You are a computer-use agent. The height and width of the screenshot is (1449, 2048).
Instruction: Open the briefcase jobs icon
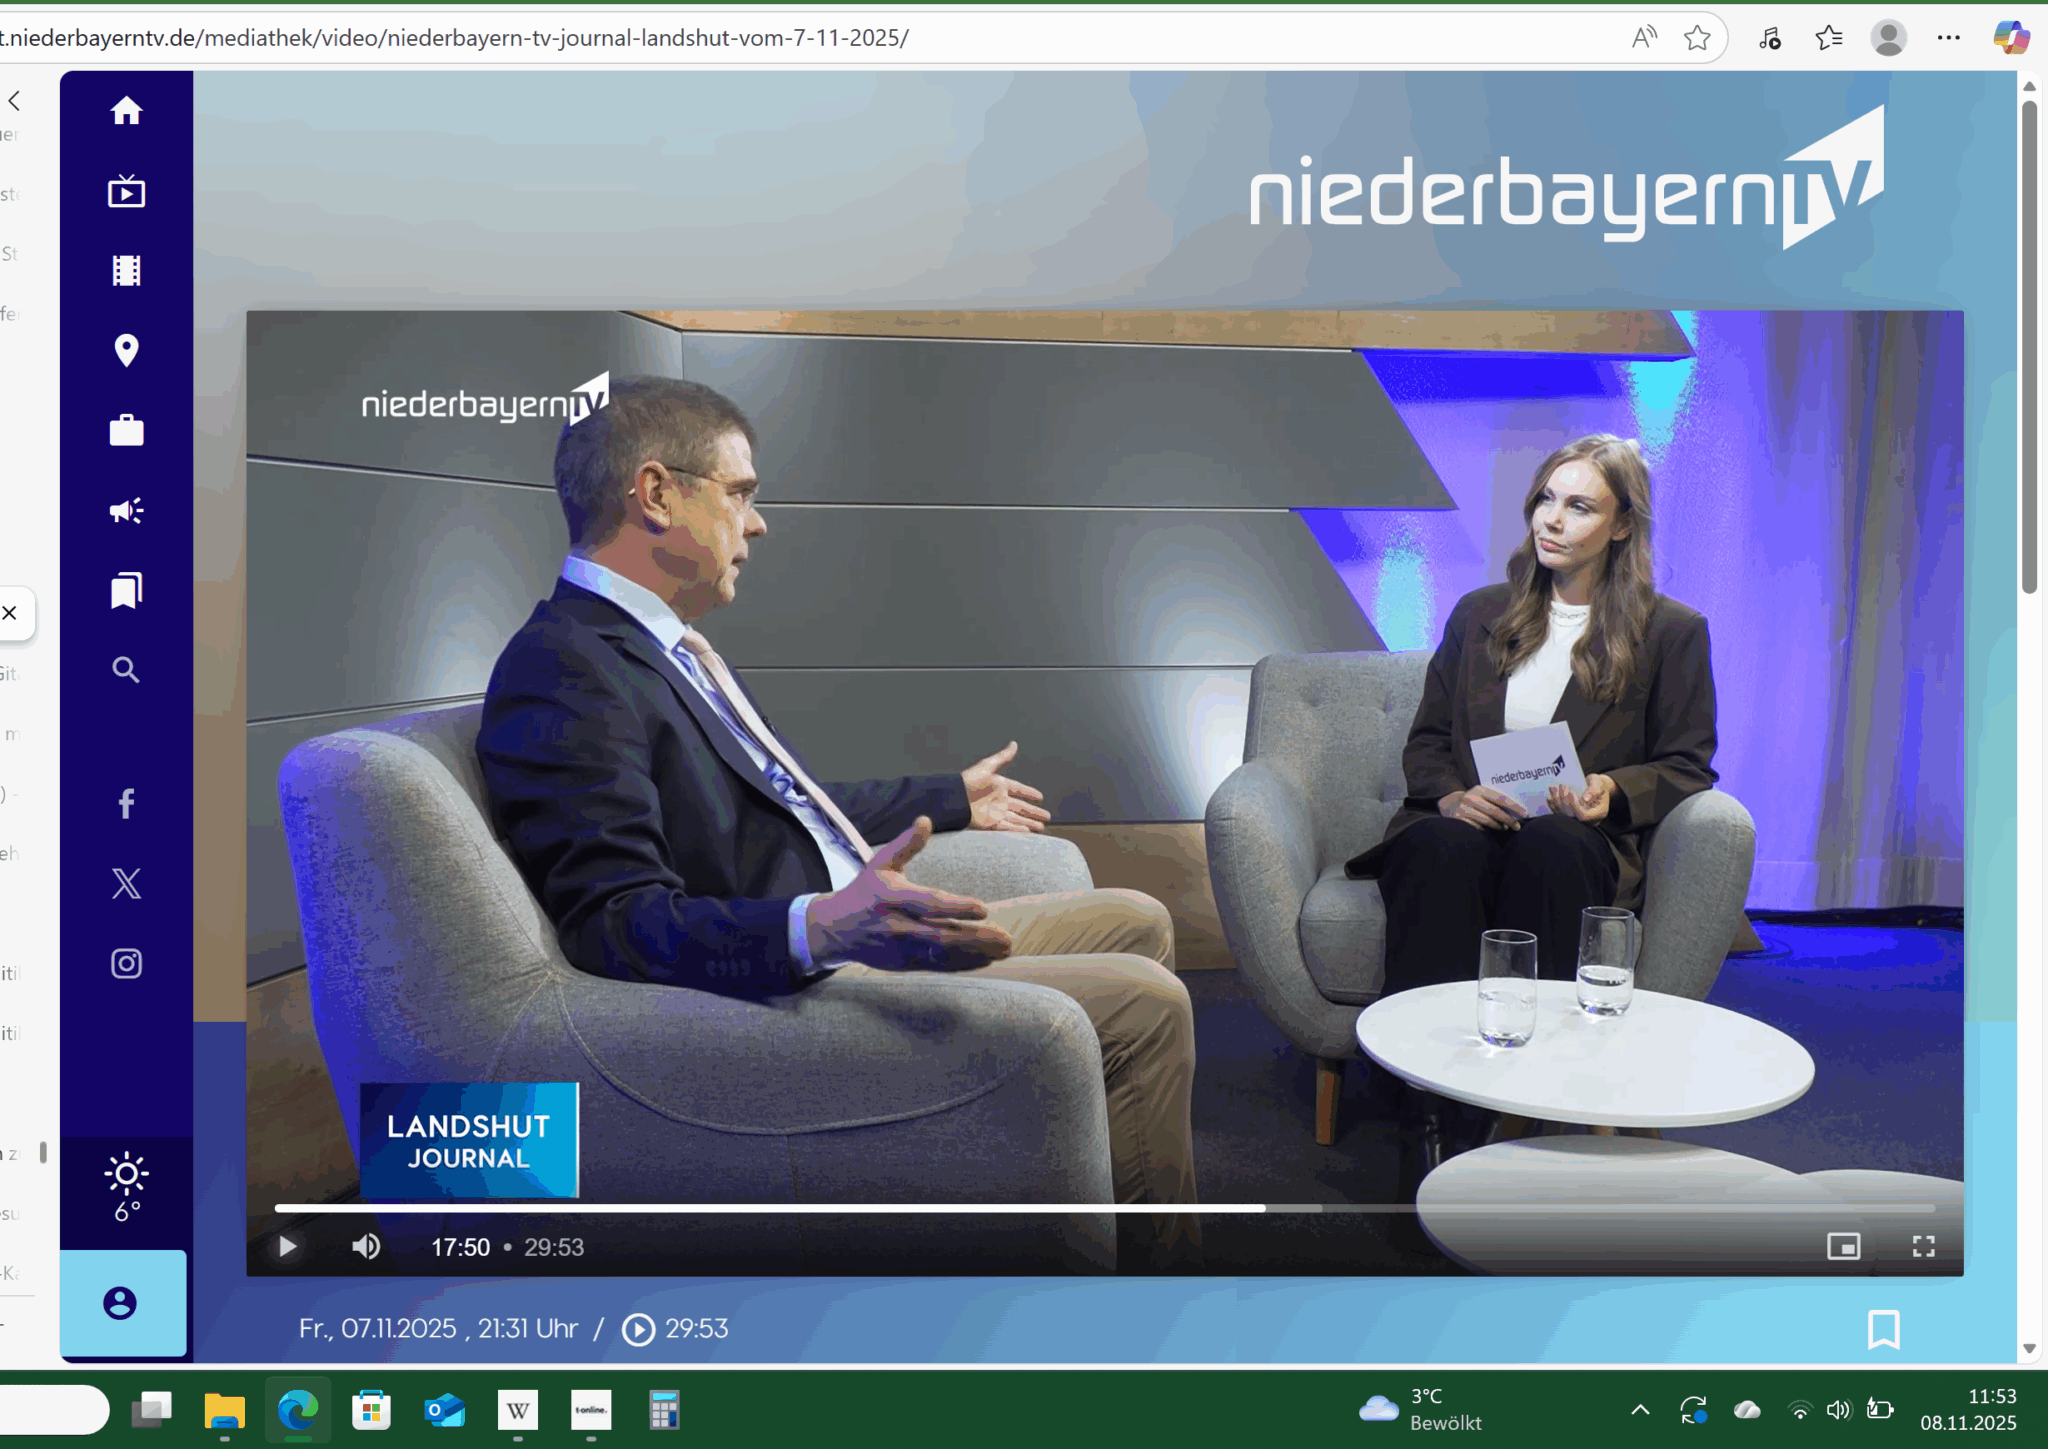(x=126, y=430)
